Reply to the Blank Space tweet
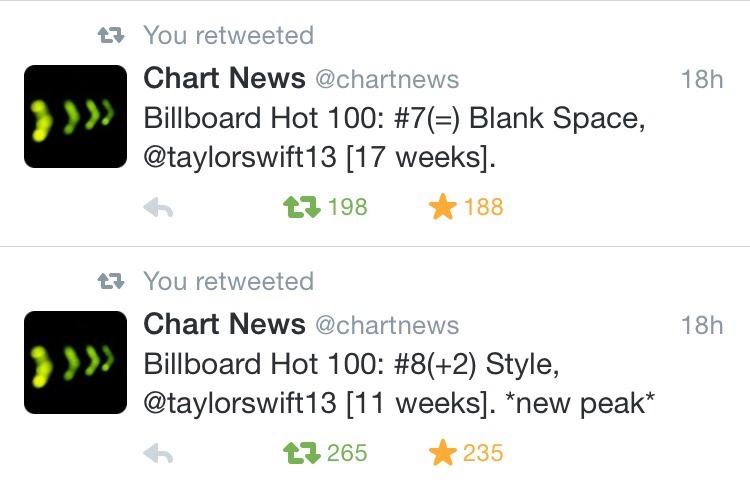The width and height of the screenshot is (750, 488). coord(158,208)
